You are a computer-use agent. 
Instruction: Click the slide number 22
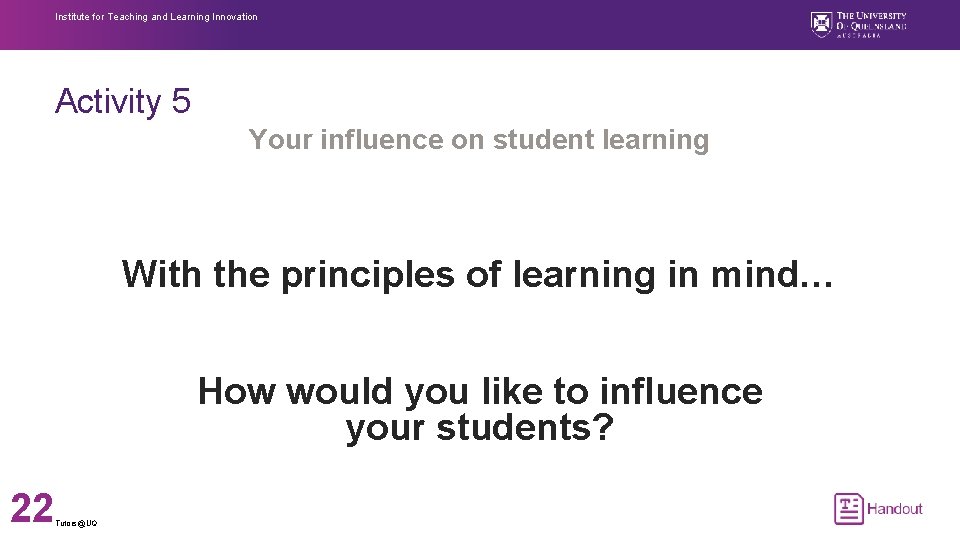32,508
